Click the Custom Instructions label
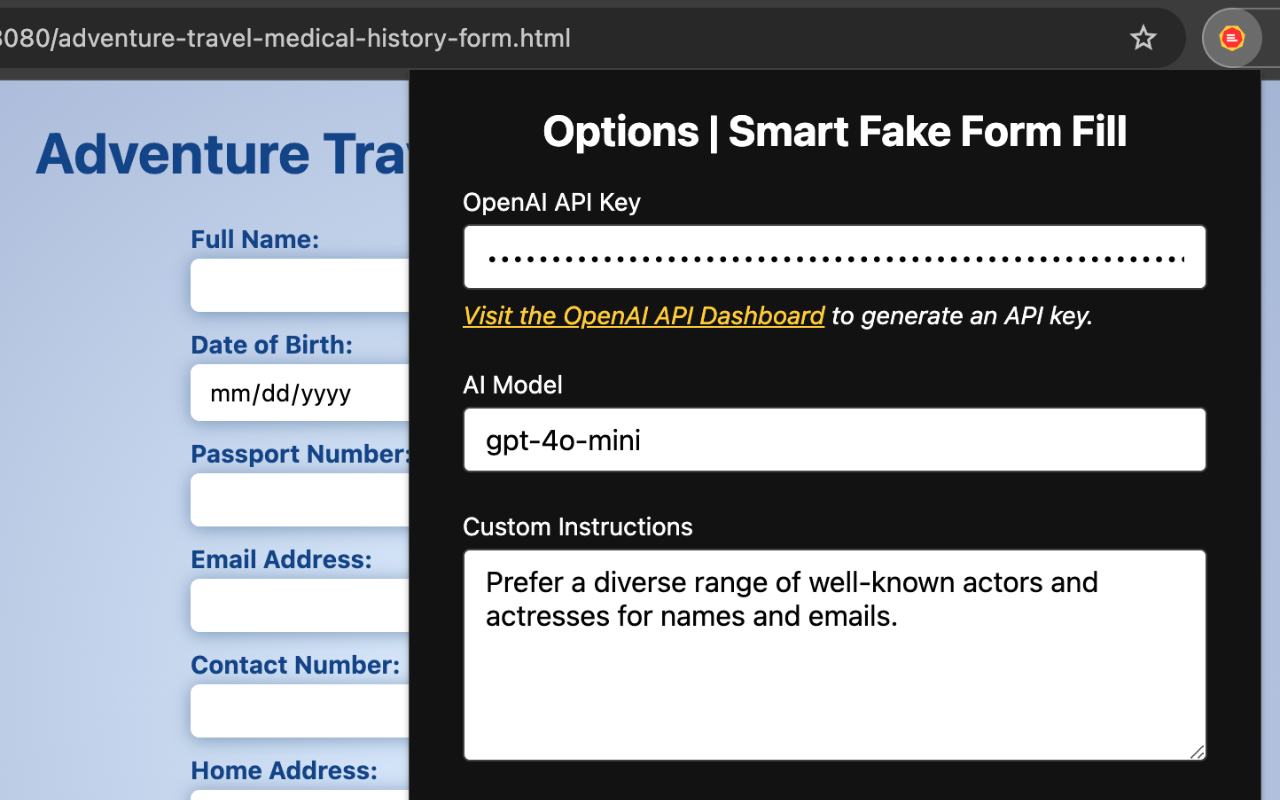This screenshot has width=1280, height=800. (x=577, y=527)
